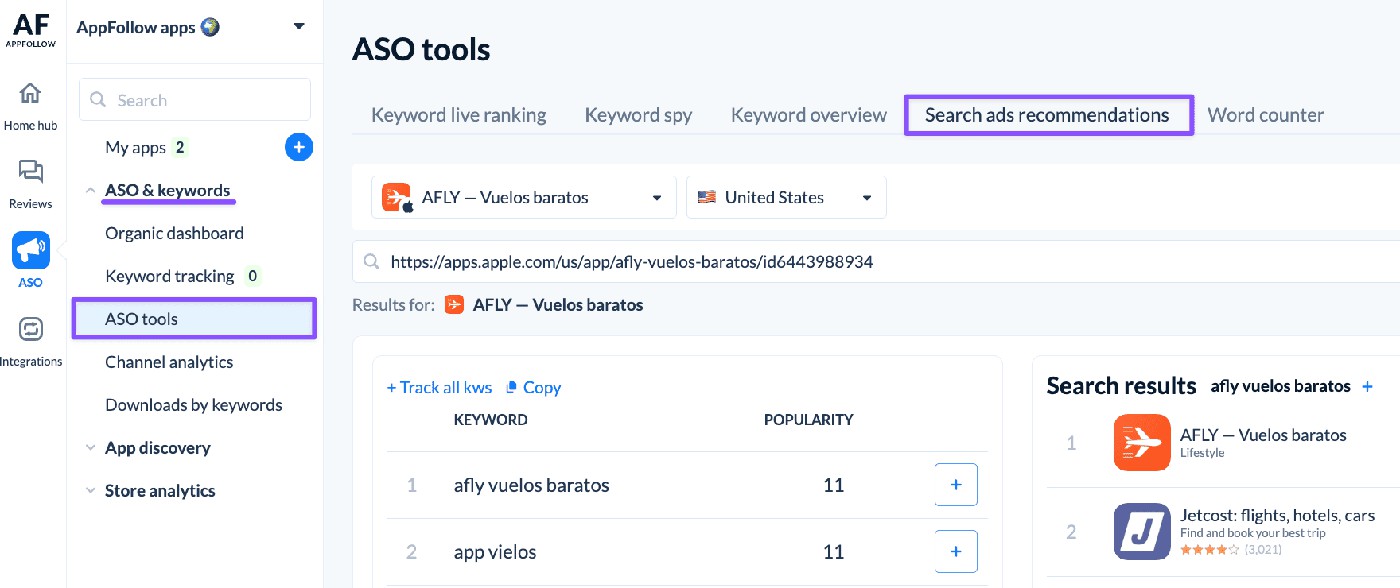The width and height of the screenshot is (1400, 588).
Task: Add a new app with blue plus button
Action: pyautogui.click(x=299, y=148)
